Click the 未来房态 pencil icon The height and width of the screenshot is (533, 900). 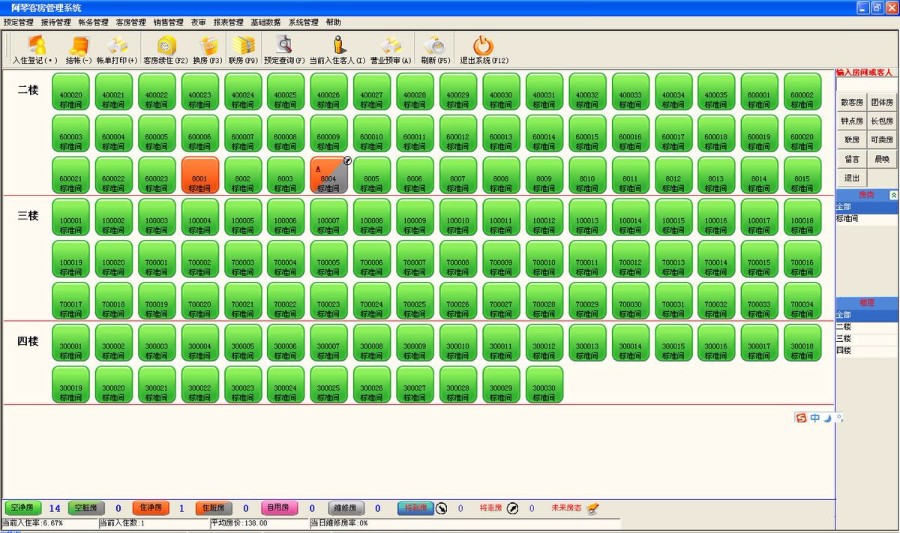pyautogui.click(x=593, y=508)
